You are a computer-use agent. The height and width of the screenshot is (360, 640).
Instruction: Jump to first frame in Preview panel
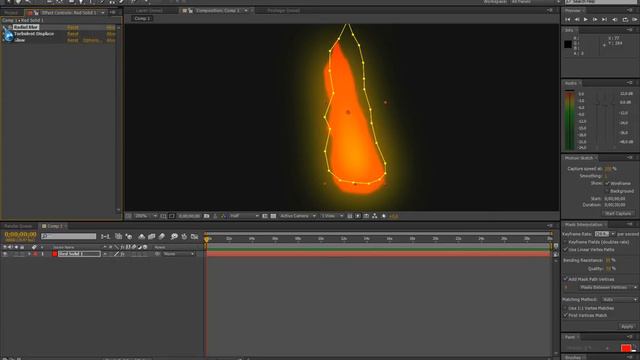coord(568,19)
